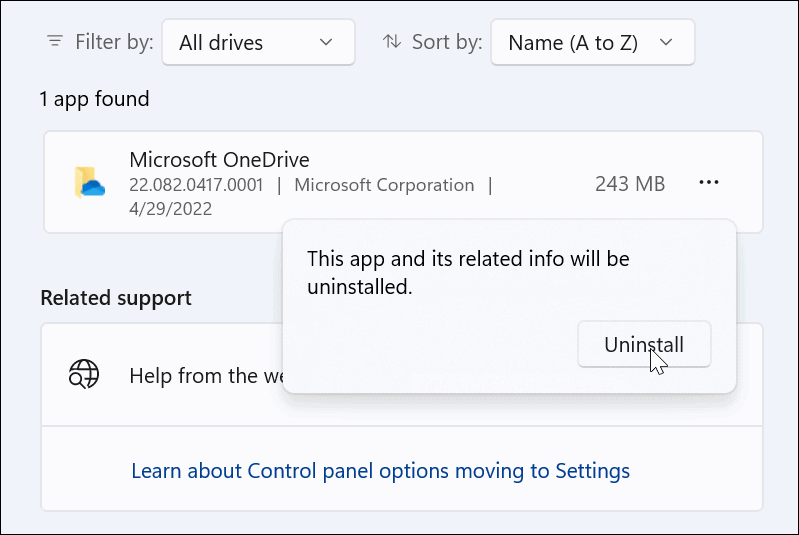Click the Microsoft Corporation publisher text
Screen dimensions: 799x535
coord(384,185)
